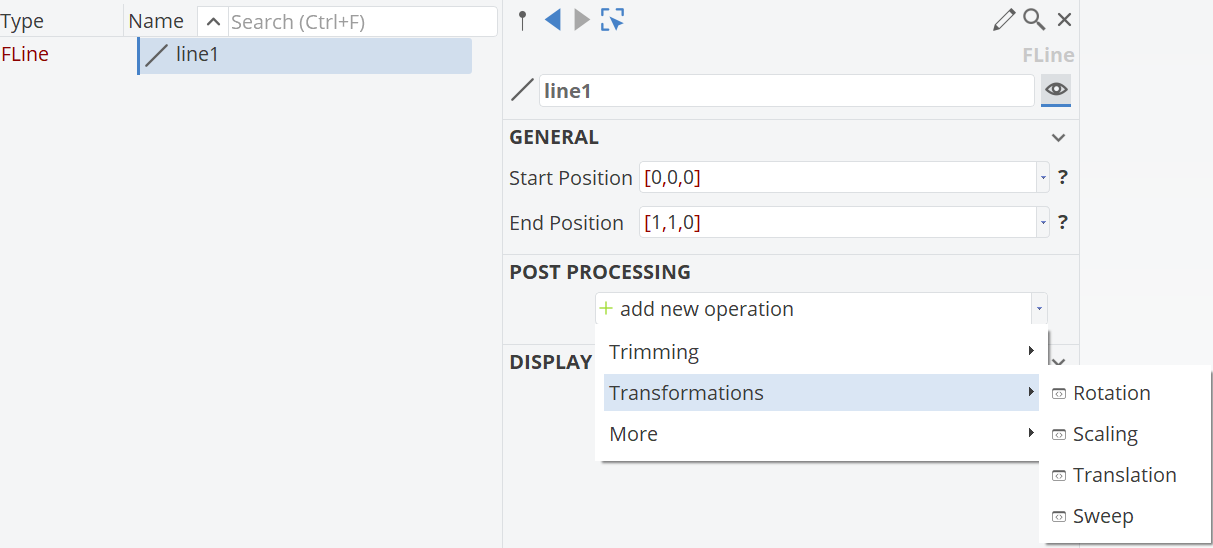Viewport: 1213px width, 548px height.
Task: Go forward with the gray right arrow
Action: click(581, 19)
